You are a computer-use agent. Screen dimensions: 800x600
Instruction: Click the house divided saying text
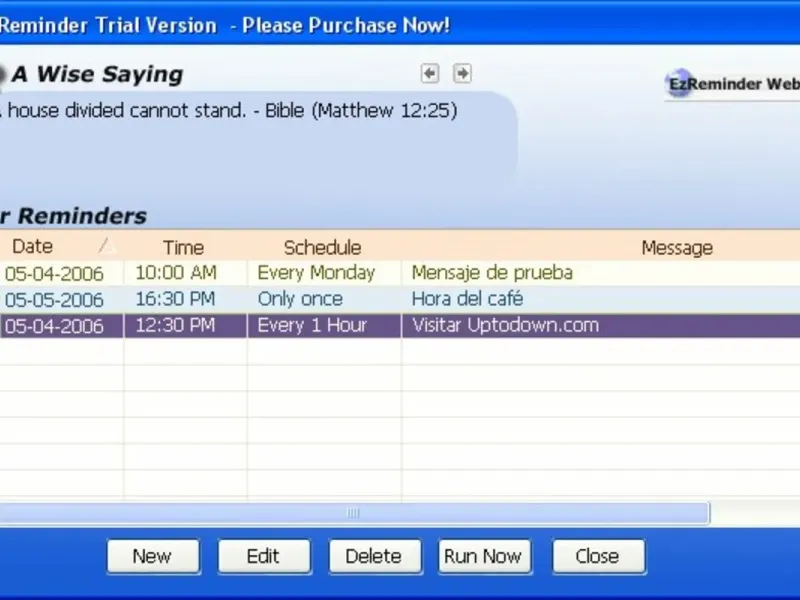229,111
